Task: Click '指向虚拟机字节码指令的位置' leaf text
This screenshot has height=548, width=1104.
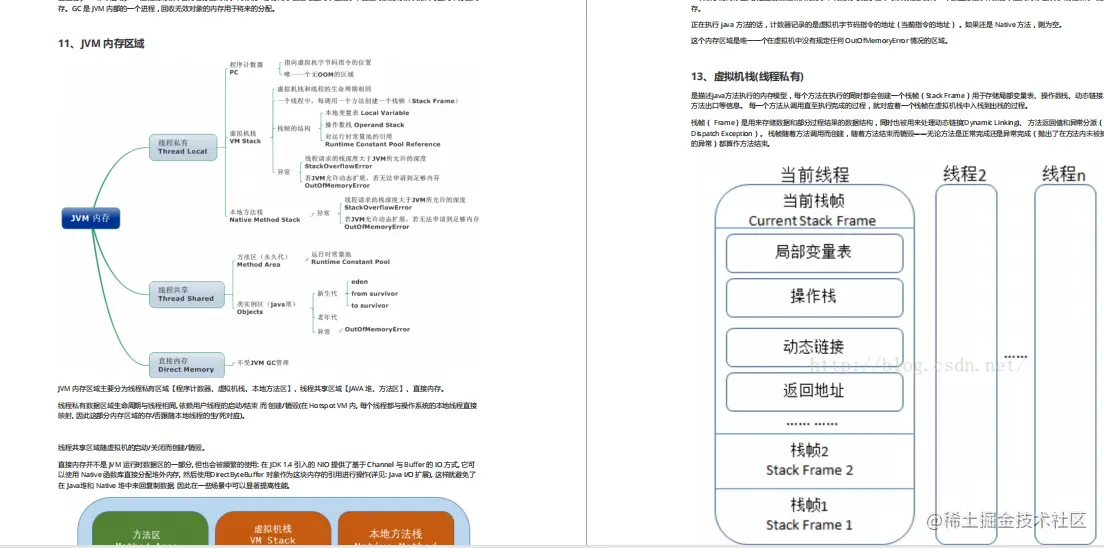Action: (327, 62)
